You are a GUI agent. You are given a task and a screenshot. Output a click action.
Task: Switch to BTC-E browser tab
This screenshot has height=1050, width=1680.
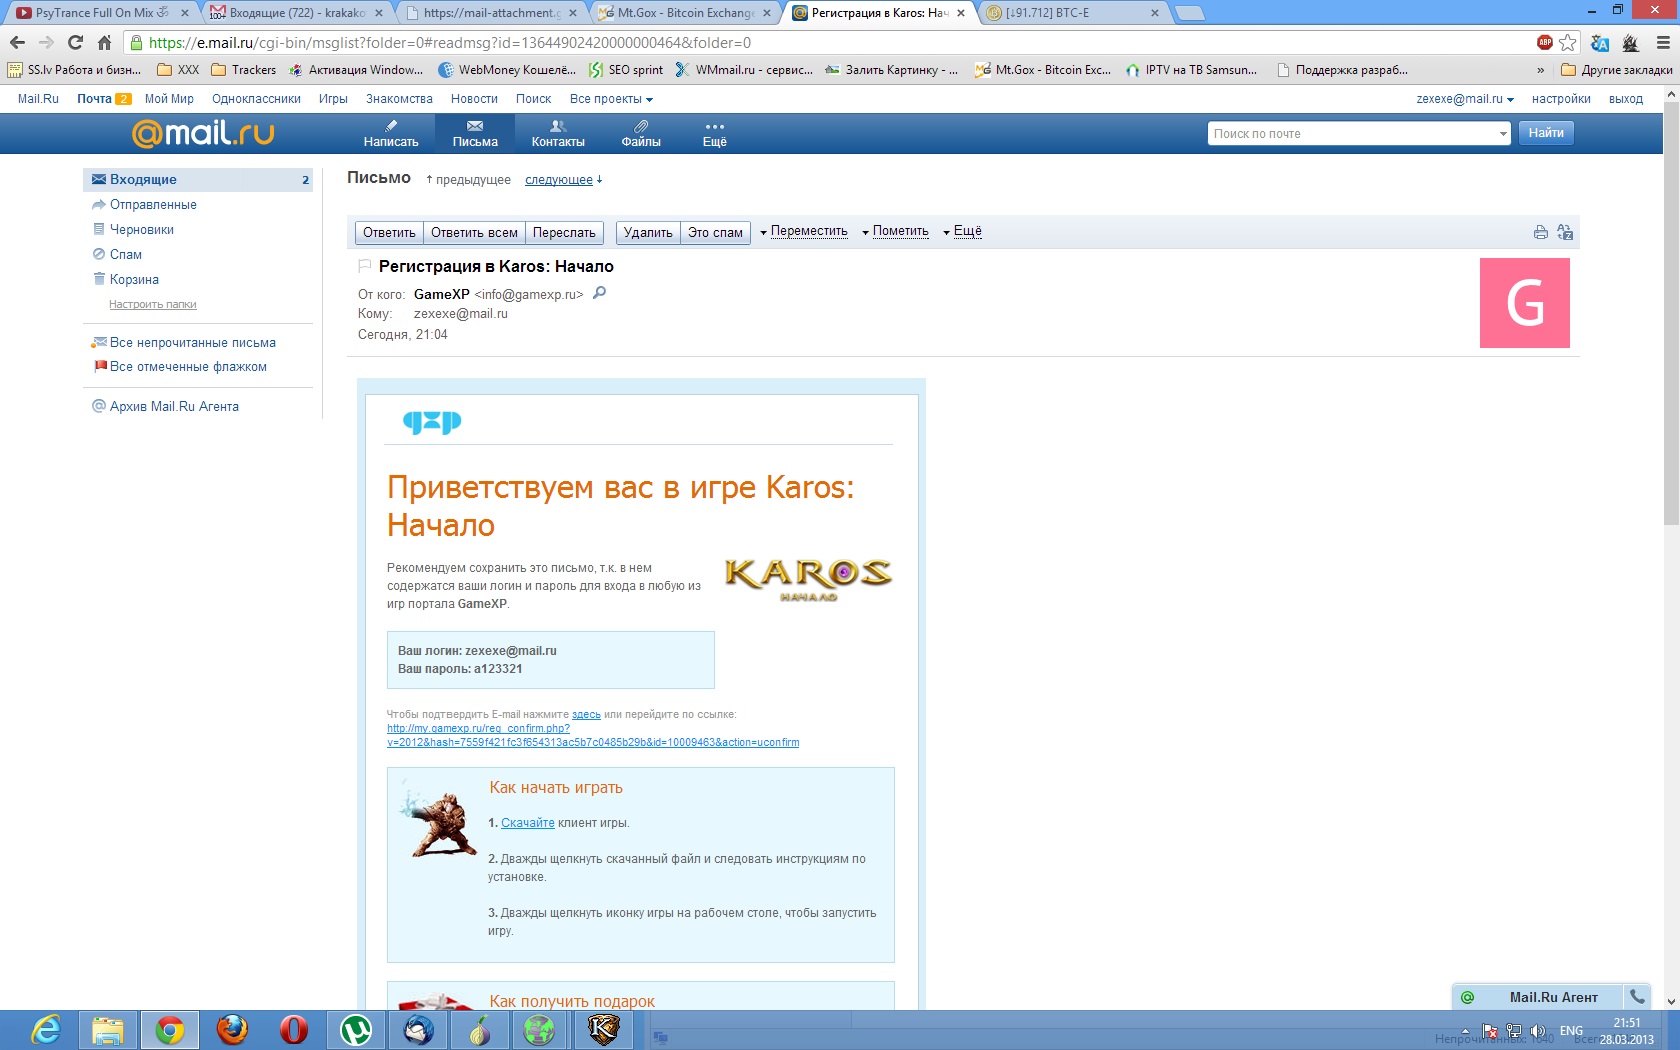[1071, 13]
